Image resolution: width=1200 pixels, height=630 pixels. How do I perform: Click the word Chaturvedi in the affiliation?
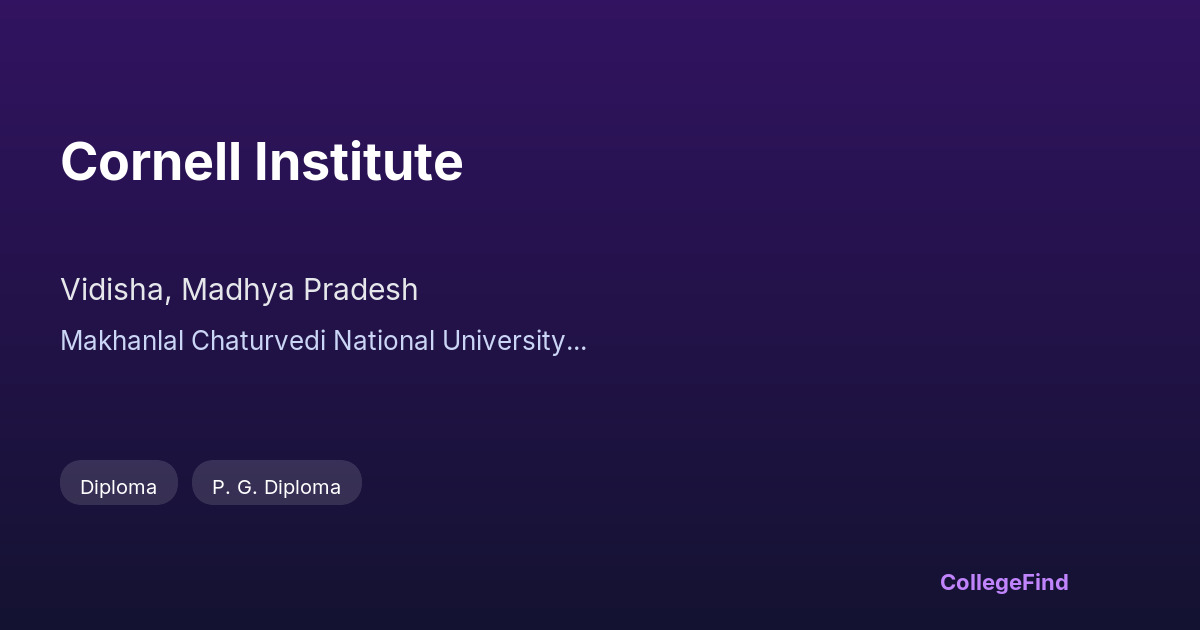click(x=258, y=341)
